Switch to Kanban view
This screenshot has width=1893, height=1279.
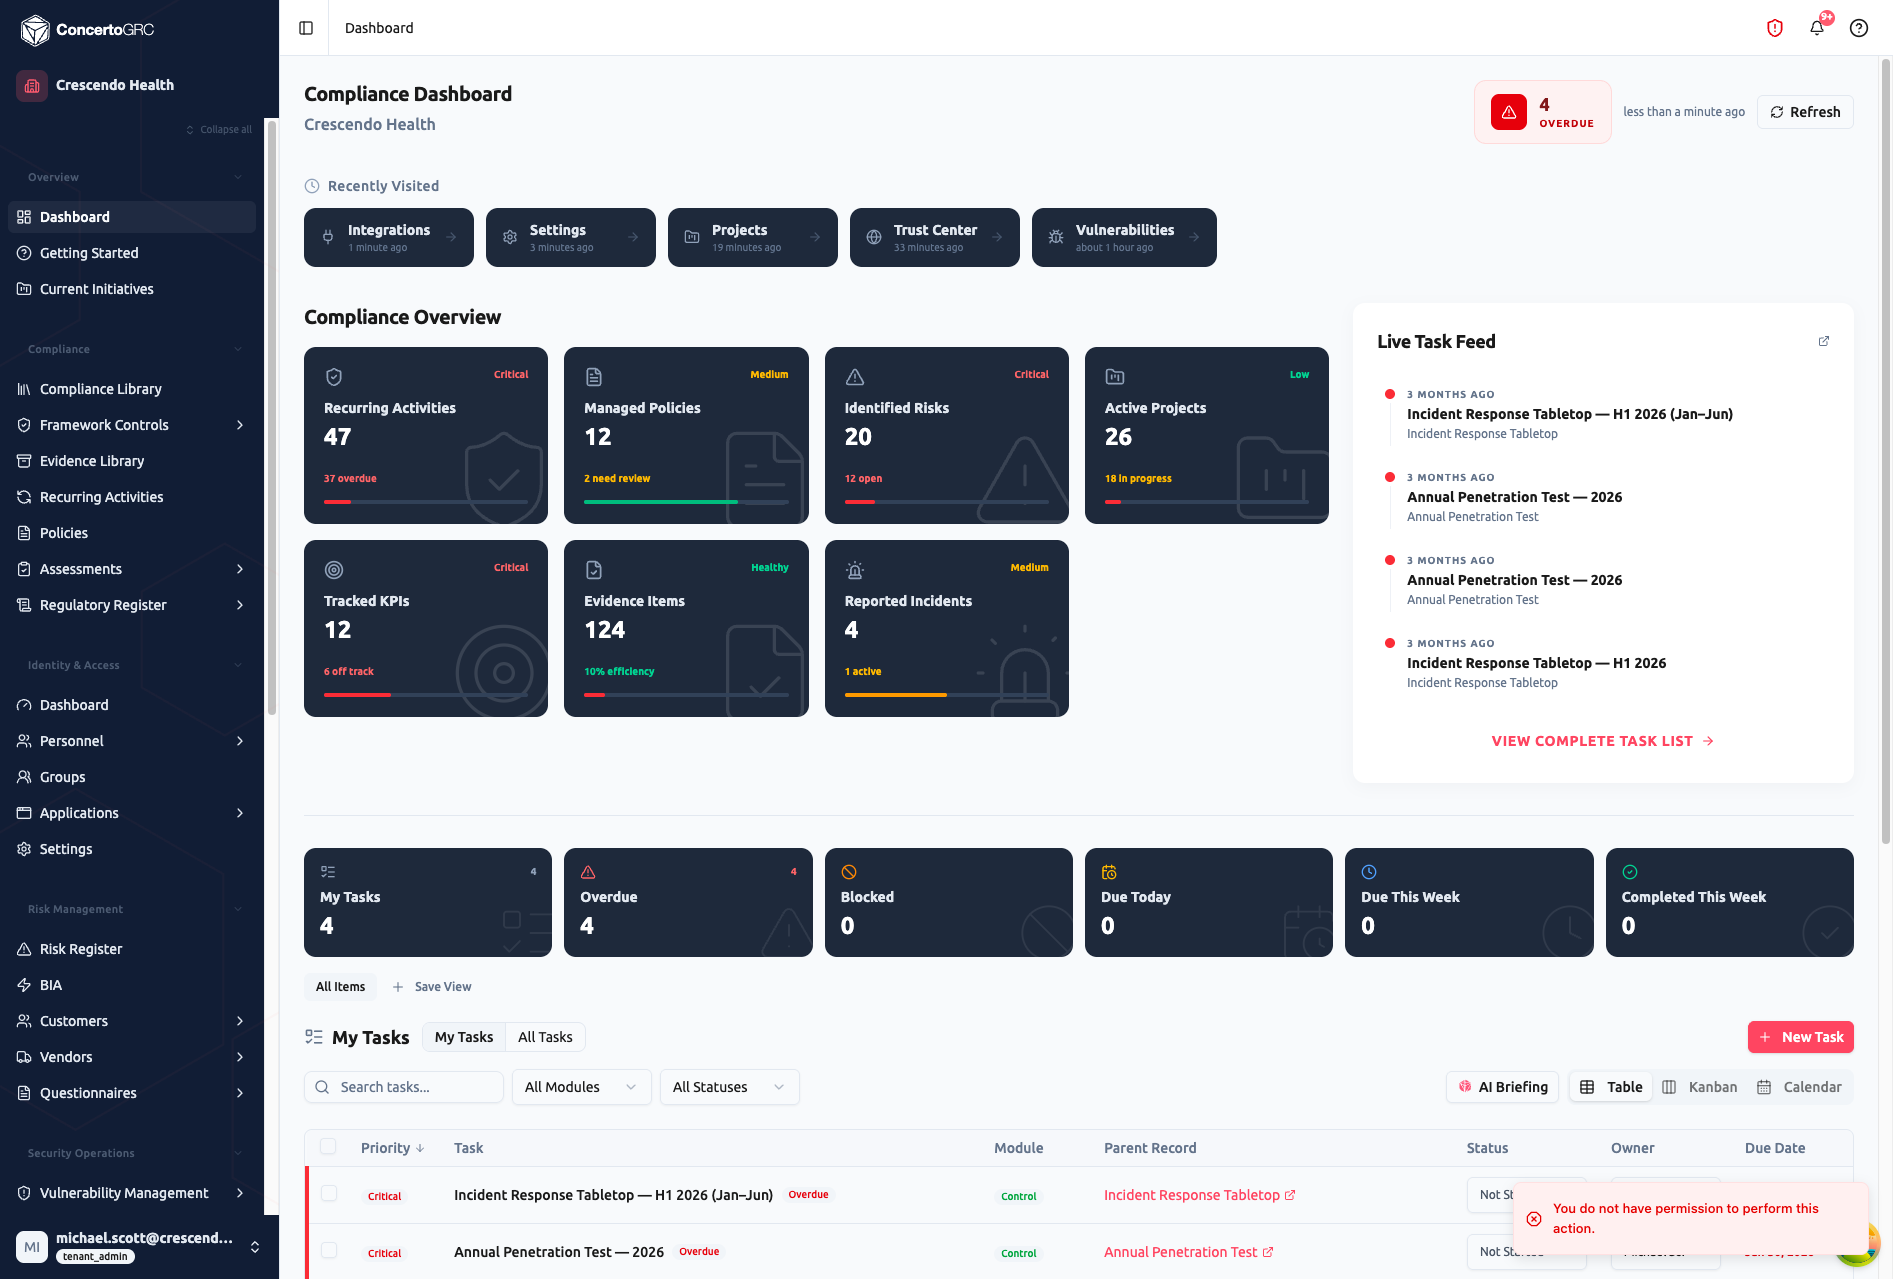(1700, 1087)
